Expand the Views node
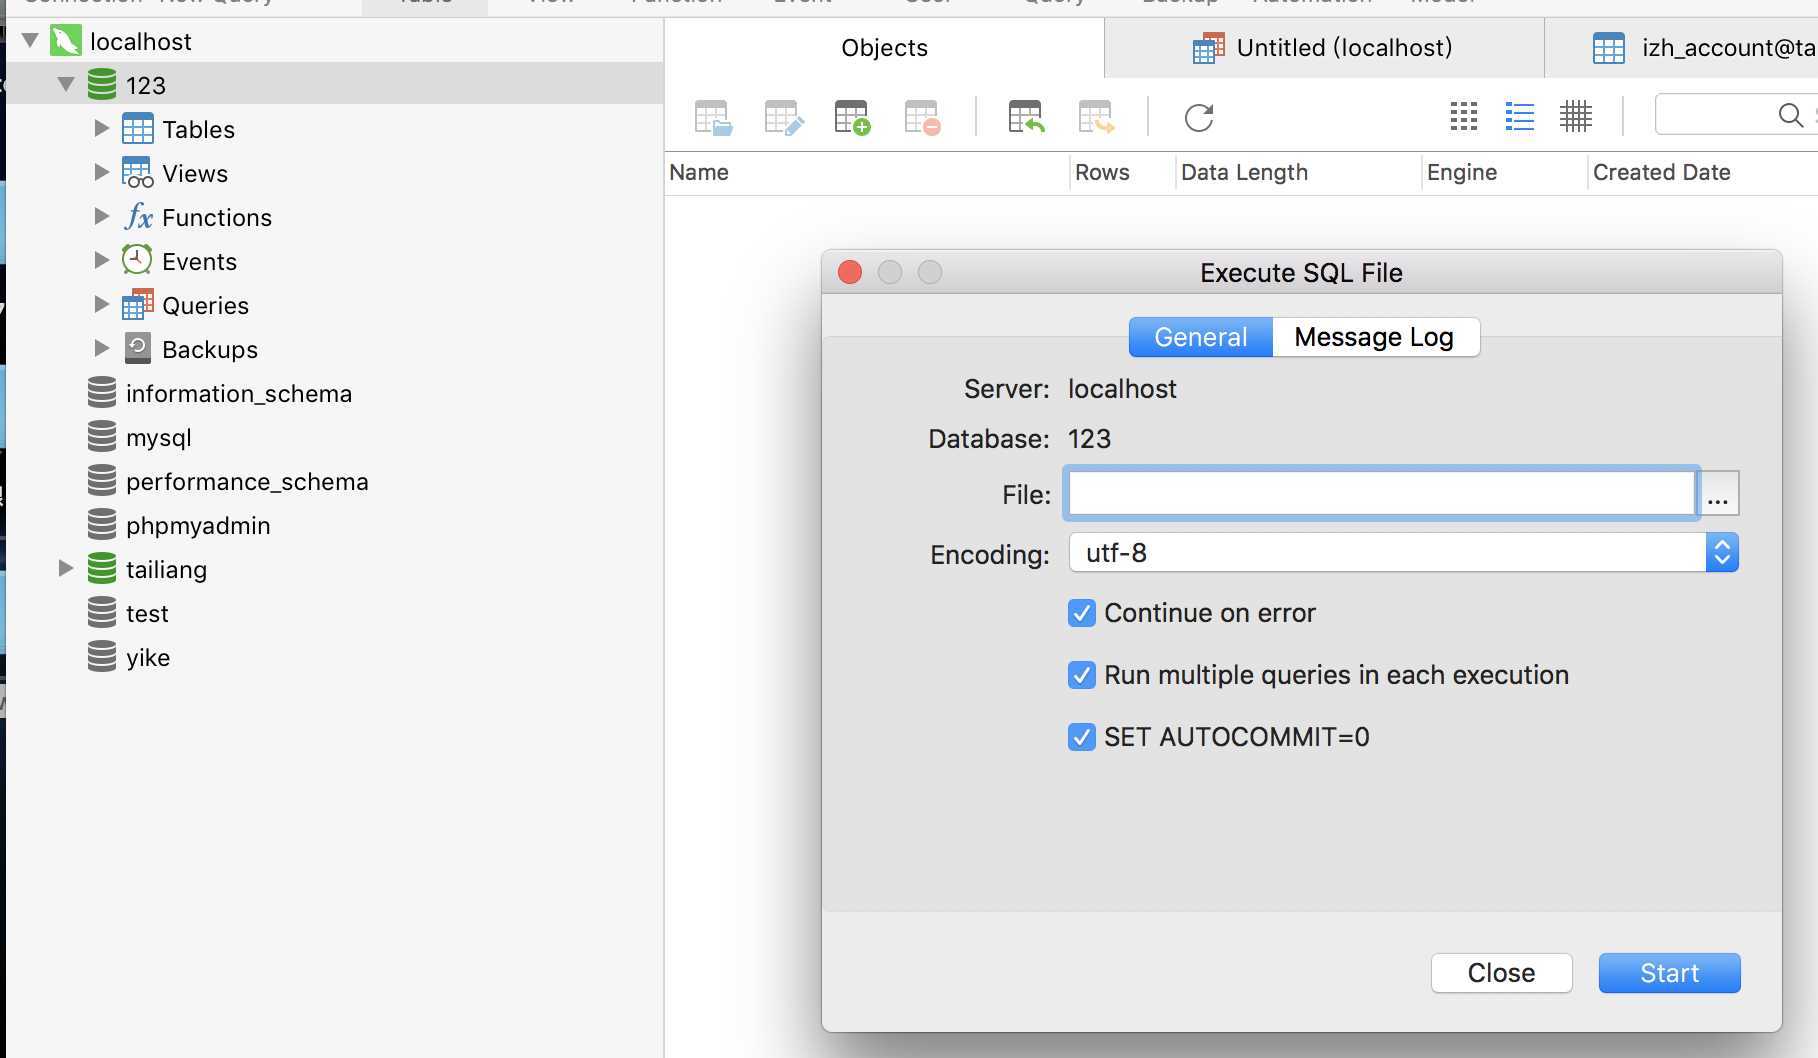This screenshot has height=1058, width=1818. pos(101,172)
